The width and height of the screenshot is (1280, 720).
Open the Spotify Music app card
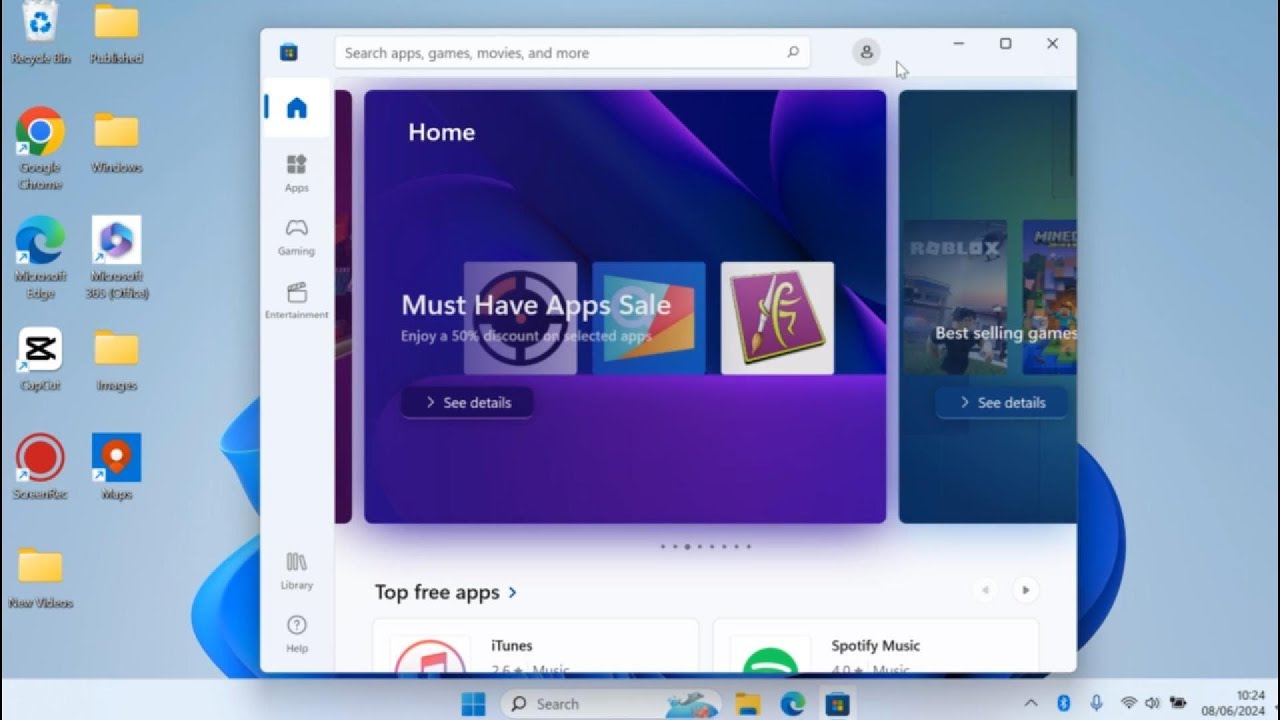click(875, 646)
